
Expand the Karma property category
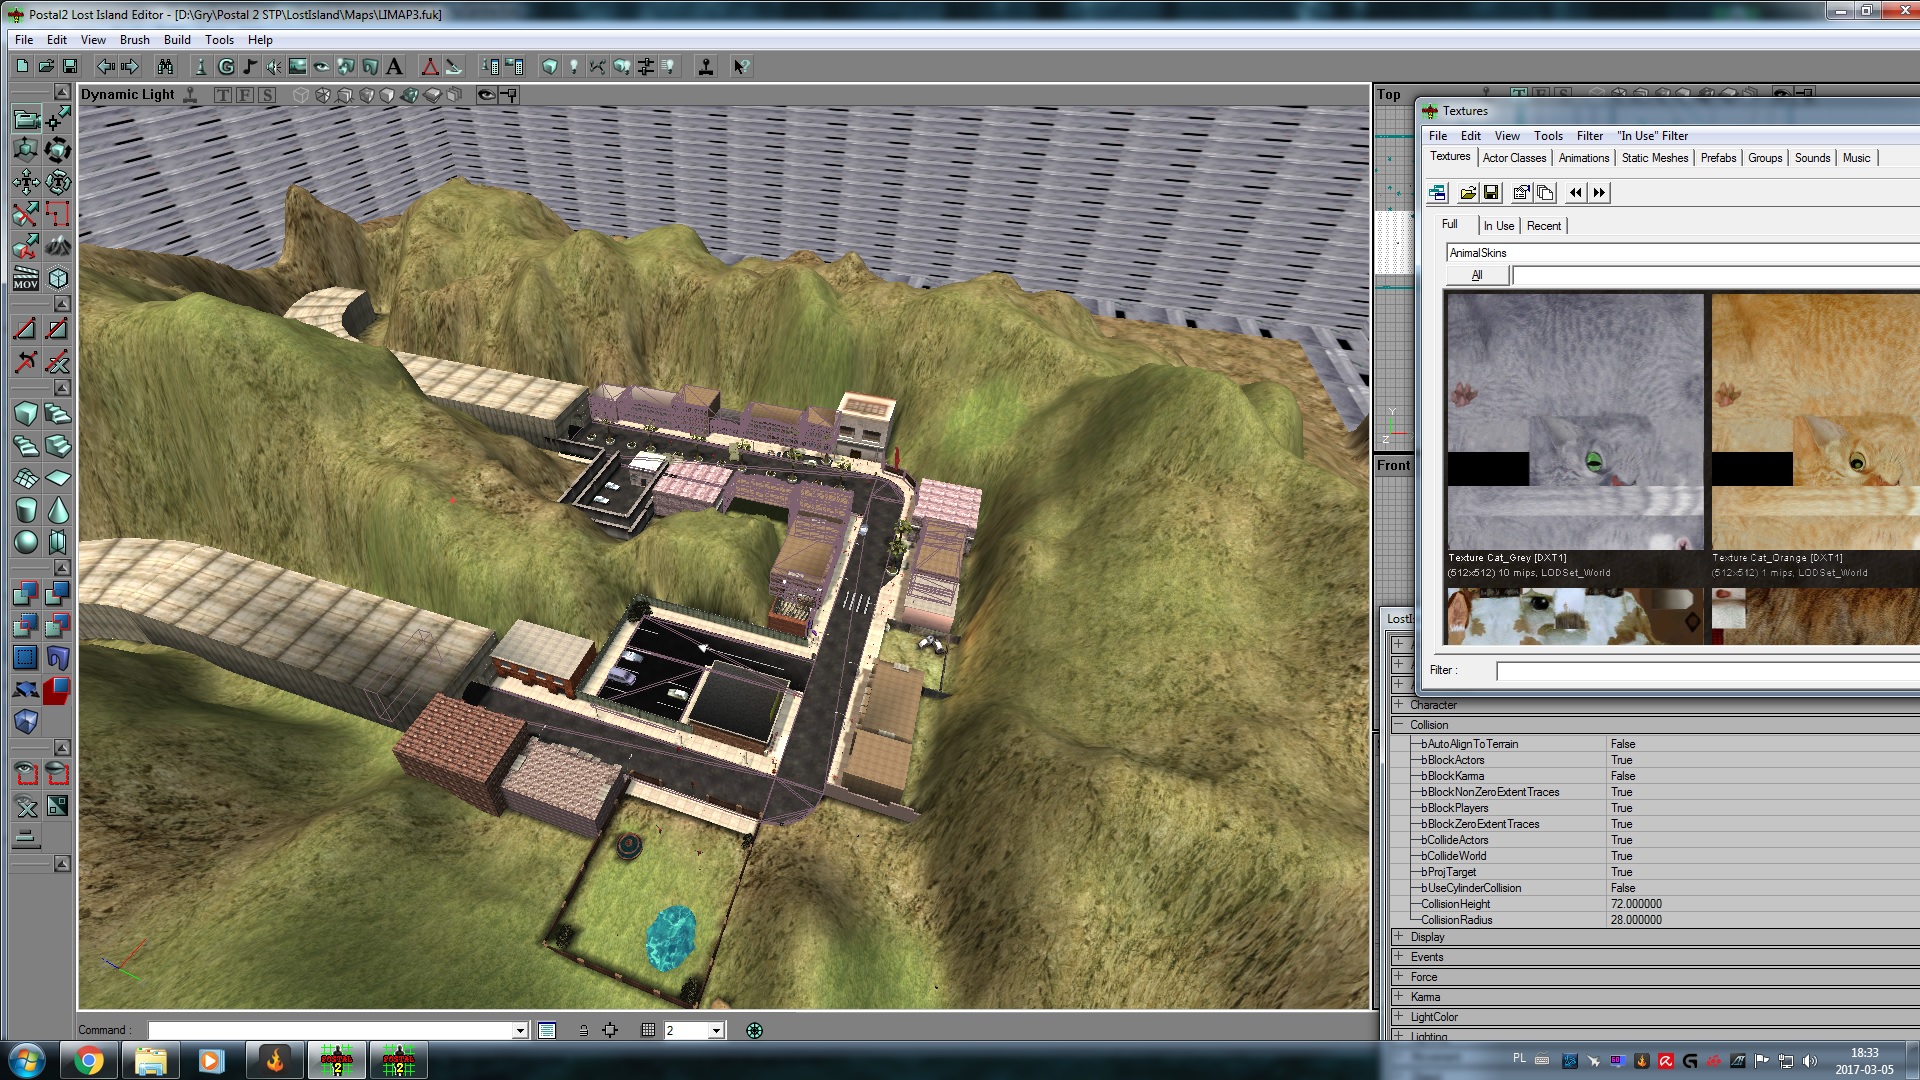pos(1399,997)
